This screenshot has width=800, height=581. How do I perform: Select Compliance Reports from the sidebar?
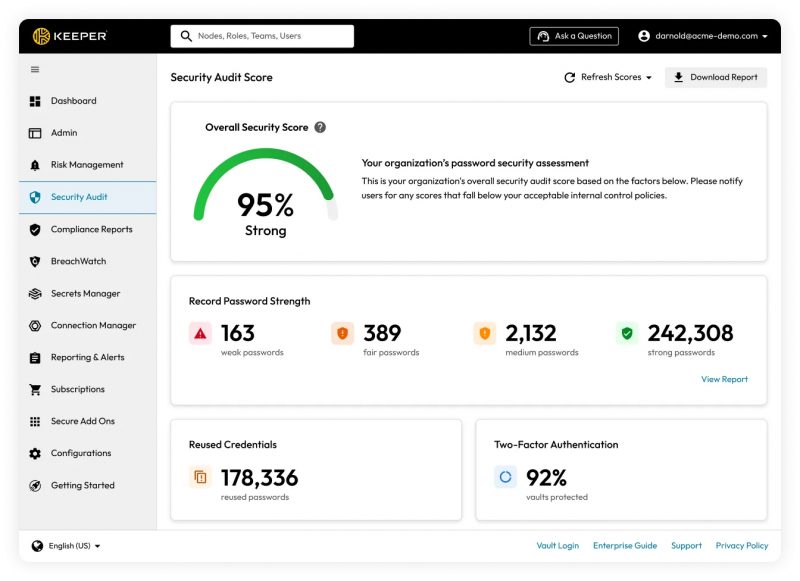click(88, 230)
